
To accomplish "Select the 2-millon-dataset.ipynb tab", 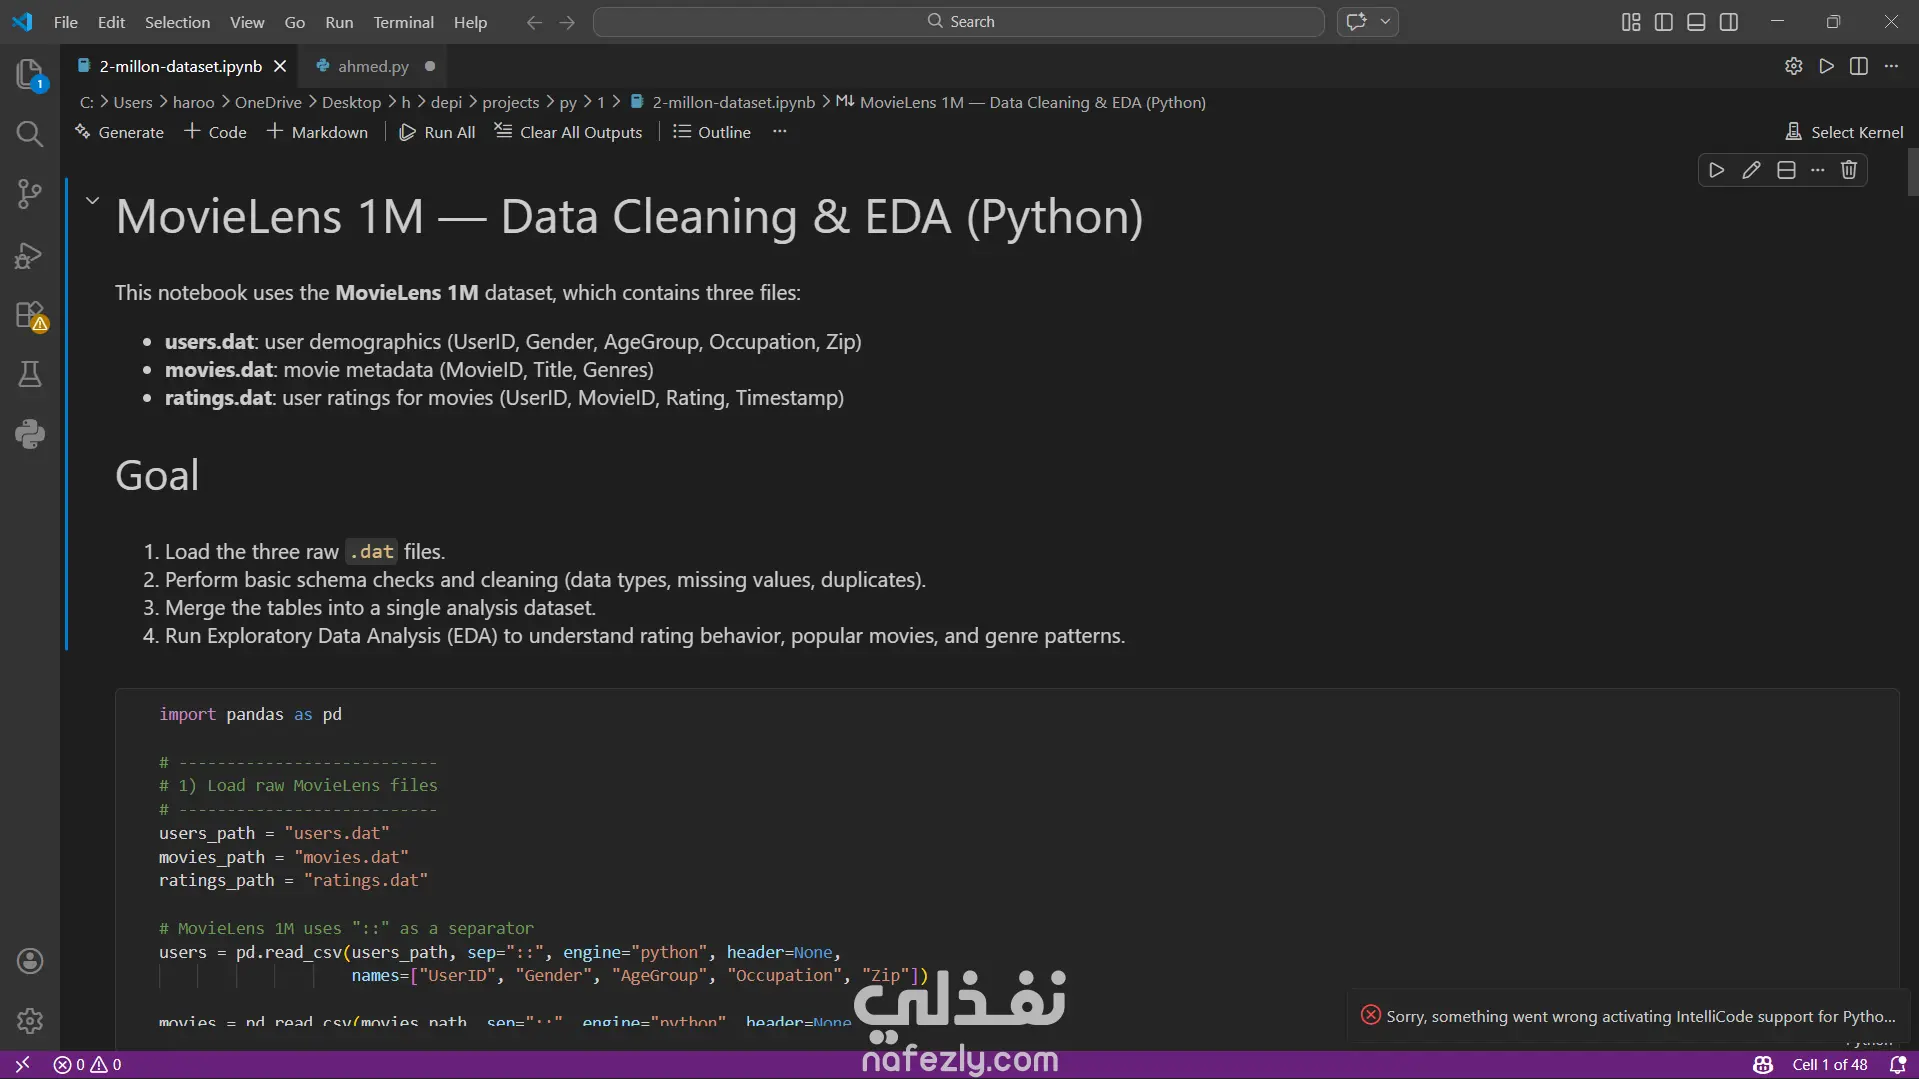I will click(180, 66).
